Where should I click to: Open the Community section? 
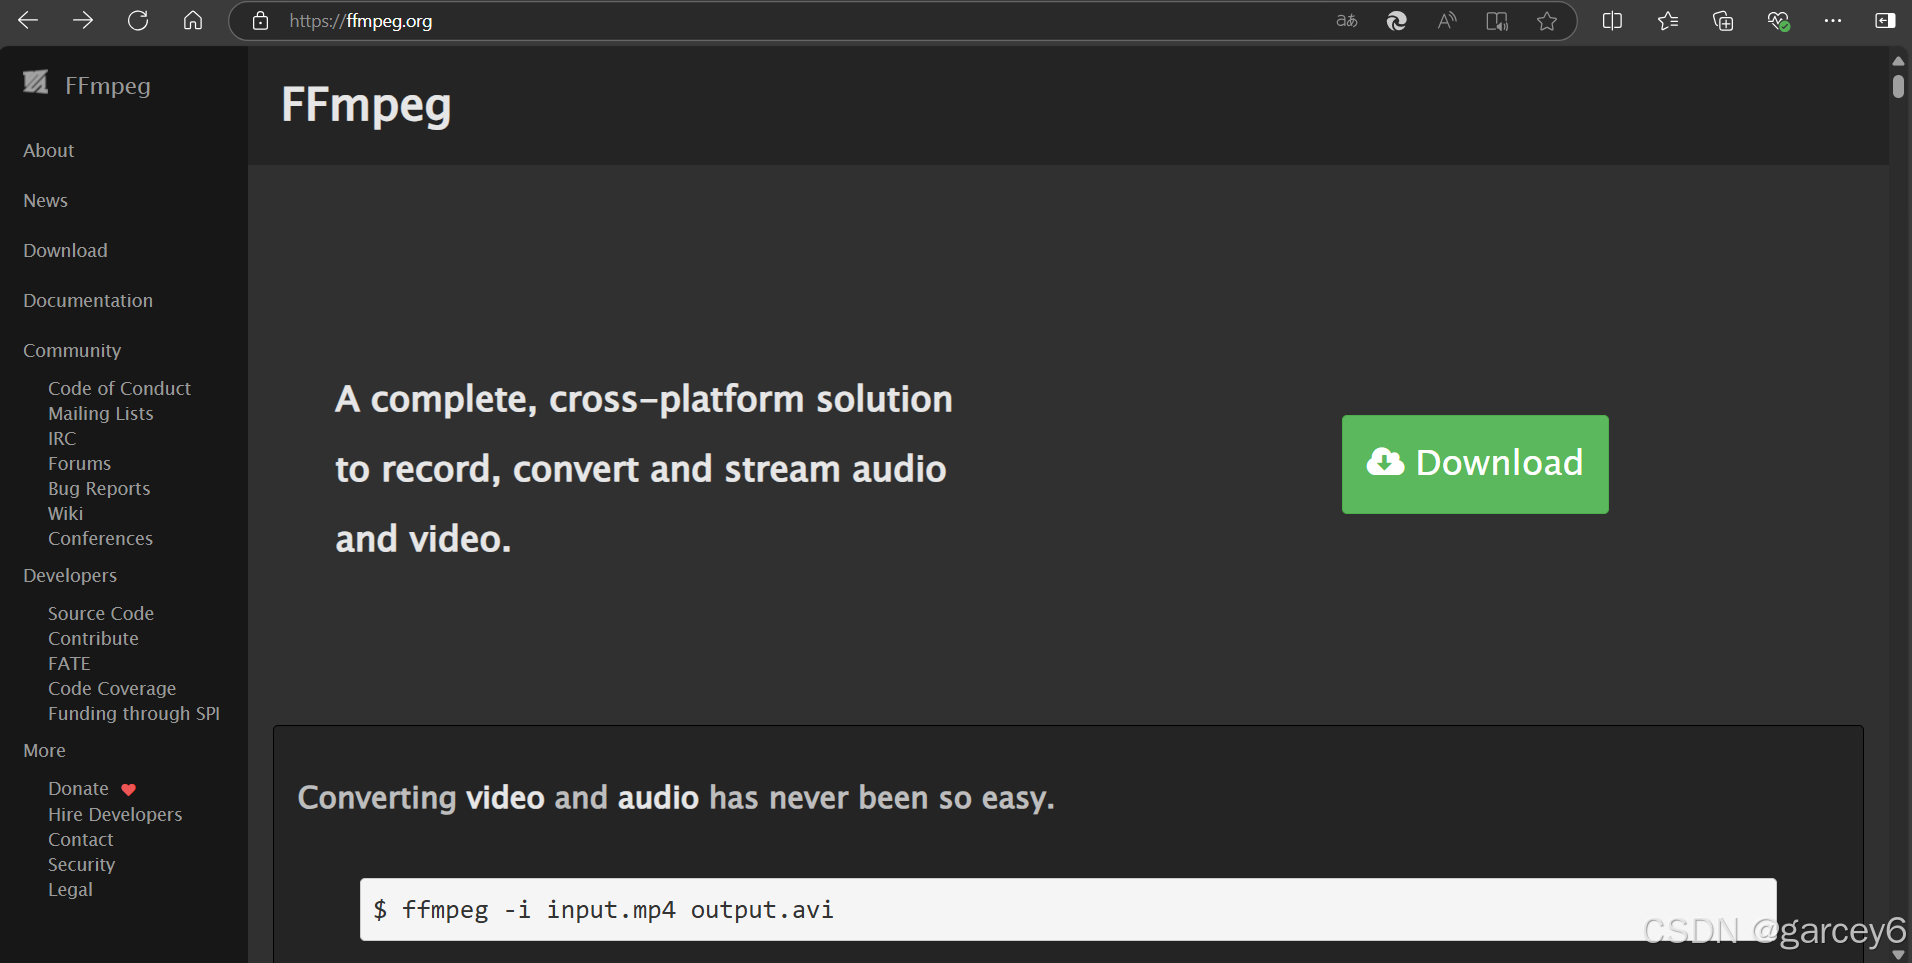(72, 350)
